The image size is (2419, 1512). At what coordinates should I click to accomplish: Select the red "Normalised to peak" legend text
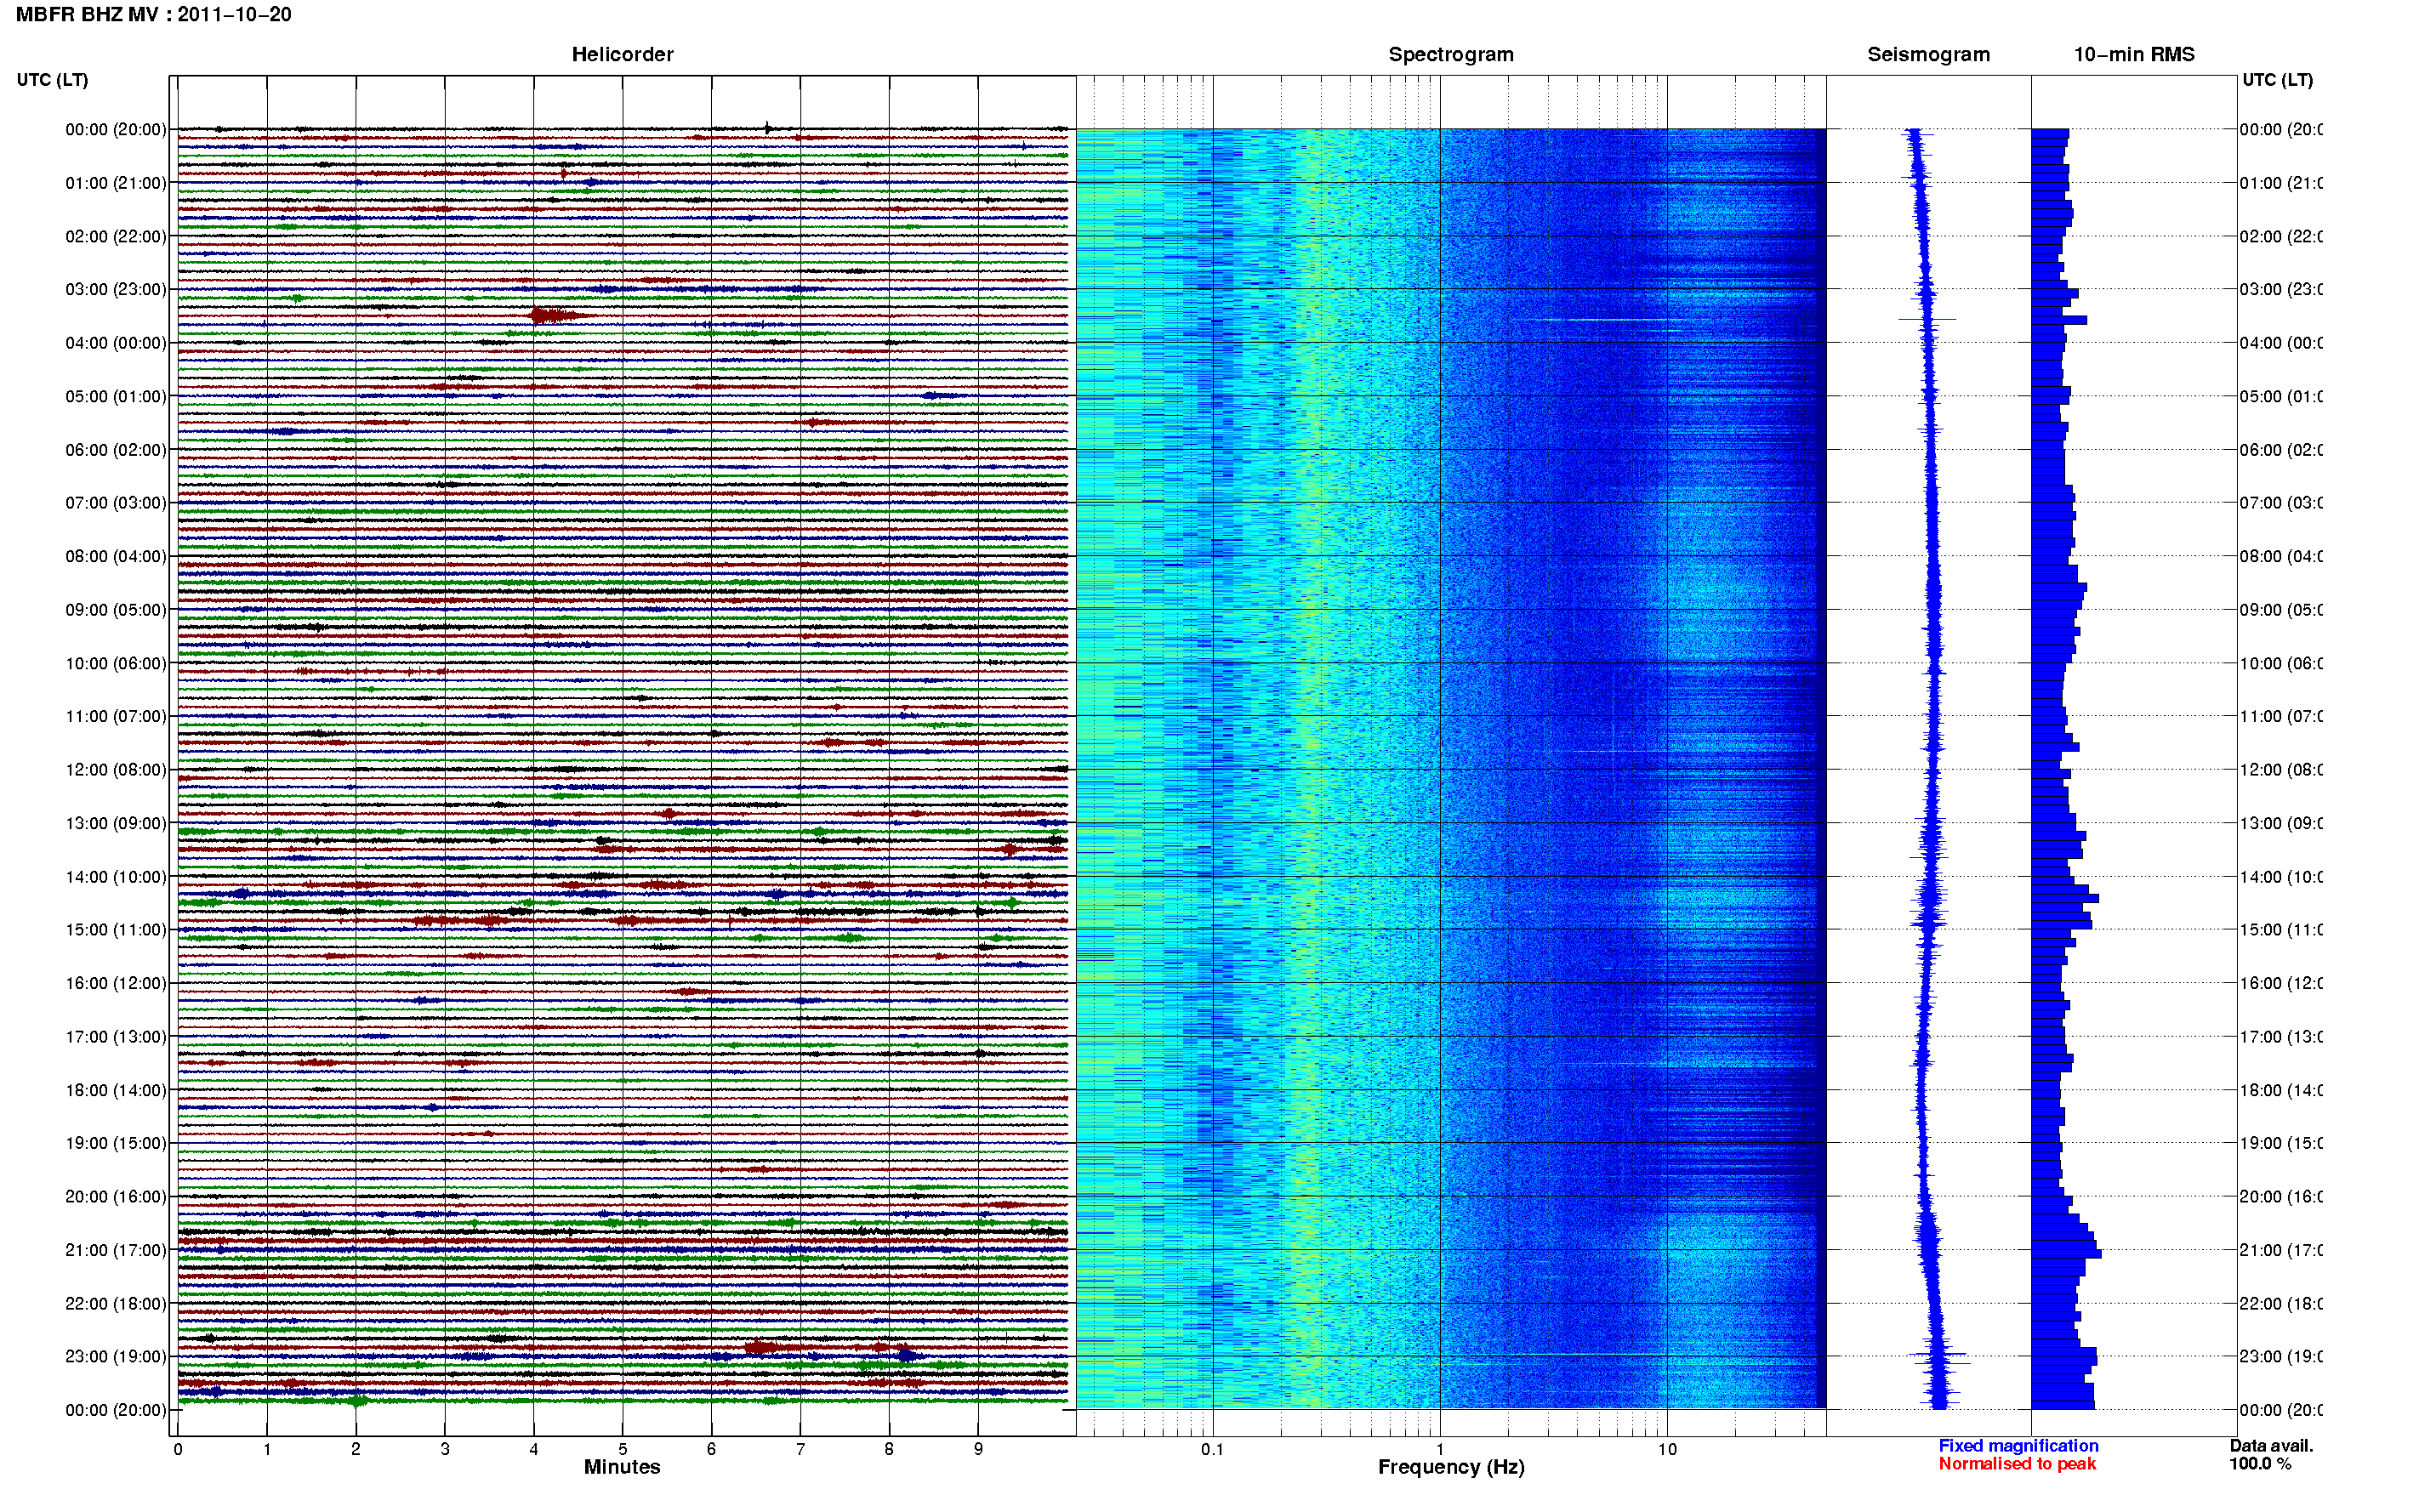[x=2017, y=1464]
